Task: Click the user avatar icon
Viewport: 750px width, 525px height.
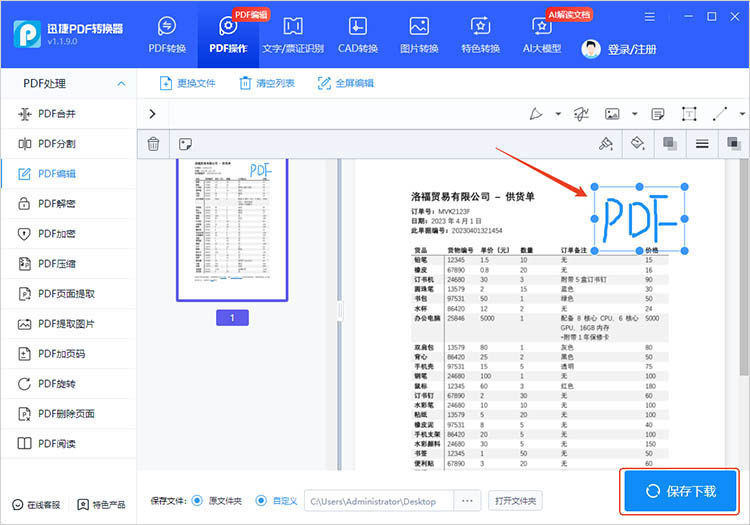Action: [x=591, y=49]
